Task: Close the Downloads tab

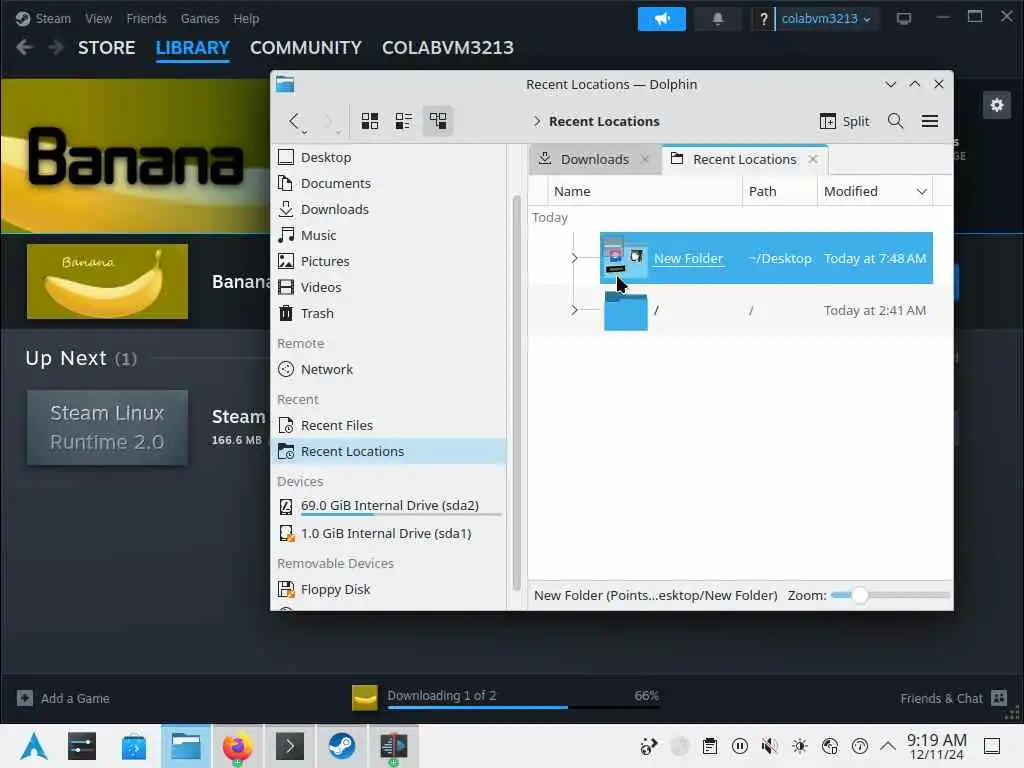Action: click(x=645, y=159)
